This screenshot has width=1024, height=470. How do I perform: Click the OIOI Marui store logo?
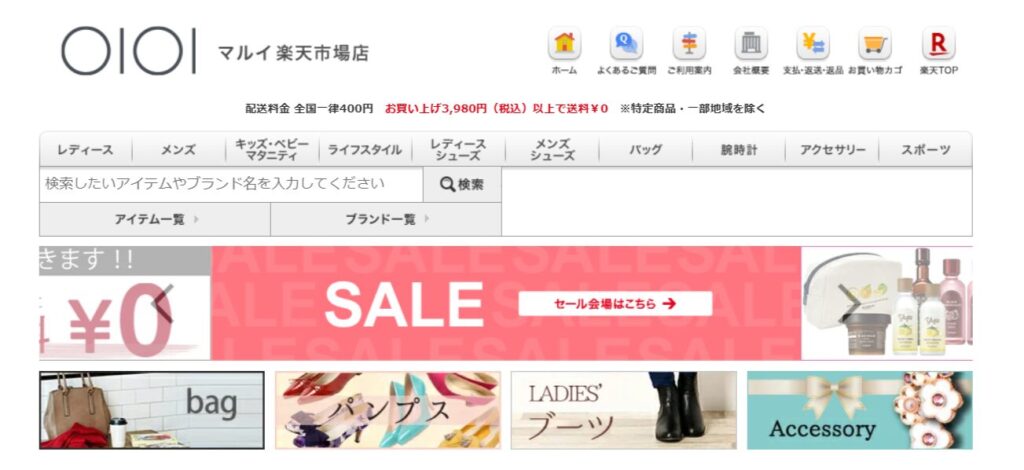pos(129,51)
